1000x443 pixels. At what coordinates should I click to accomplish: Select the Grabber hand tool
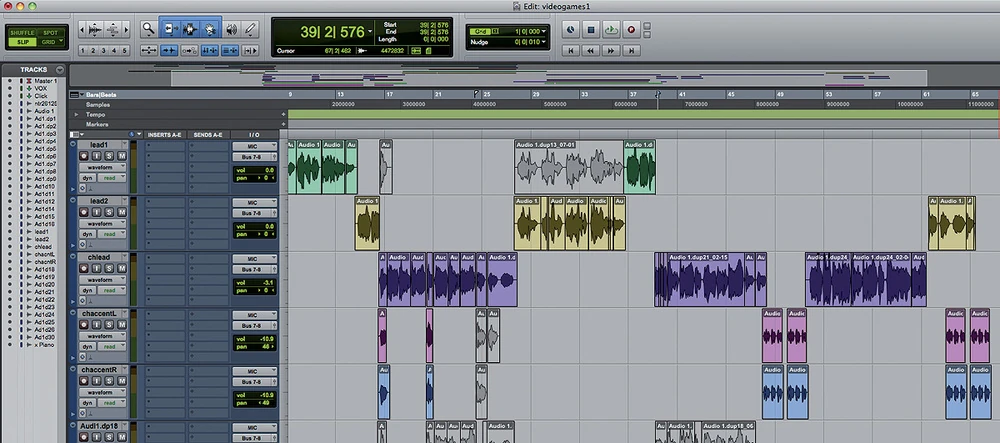210,29
